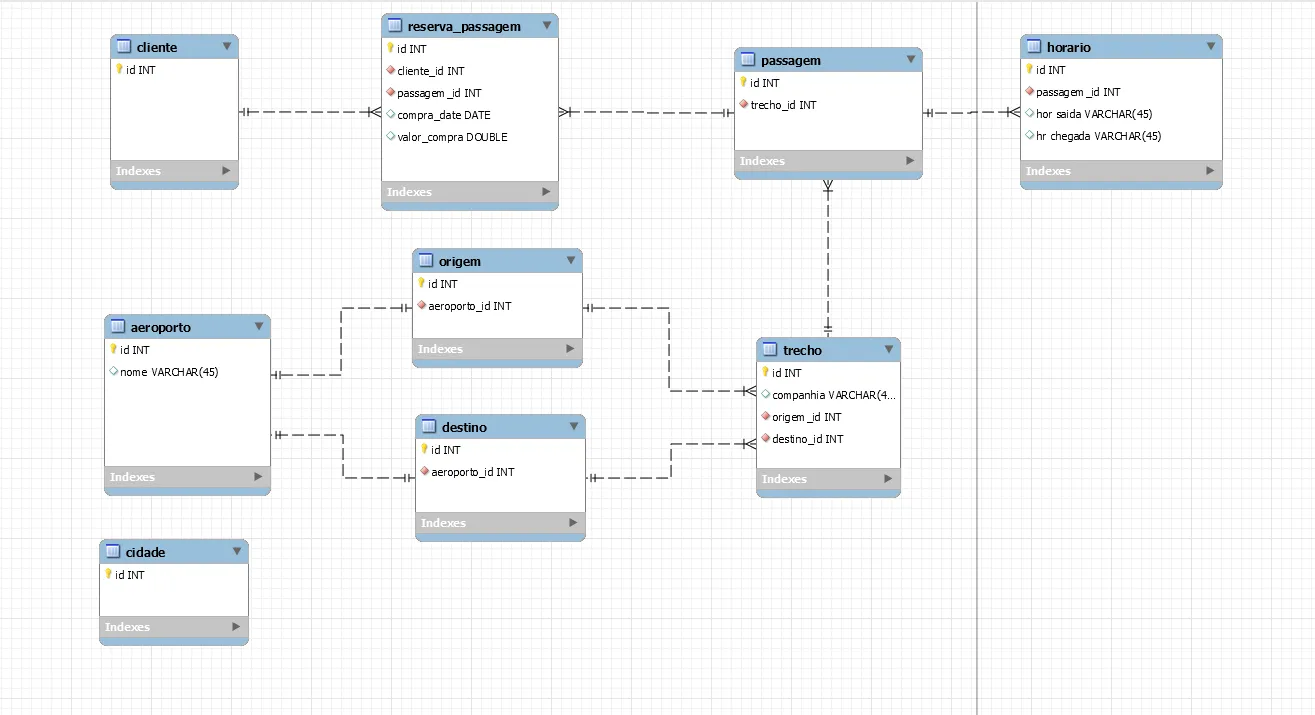Image resolution: width=1315 pixels, height=715 pixels.
Task: Select the companhia VARCHAR column in trecho
Action: click(x=833, y=395)
